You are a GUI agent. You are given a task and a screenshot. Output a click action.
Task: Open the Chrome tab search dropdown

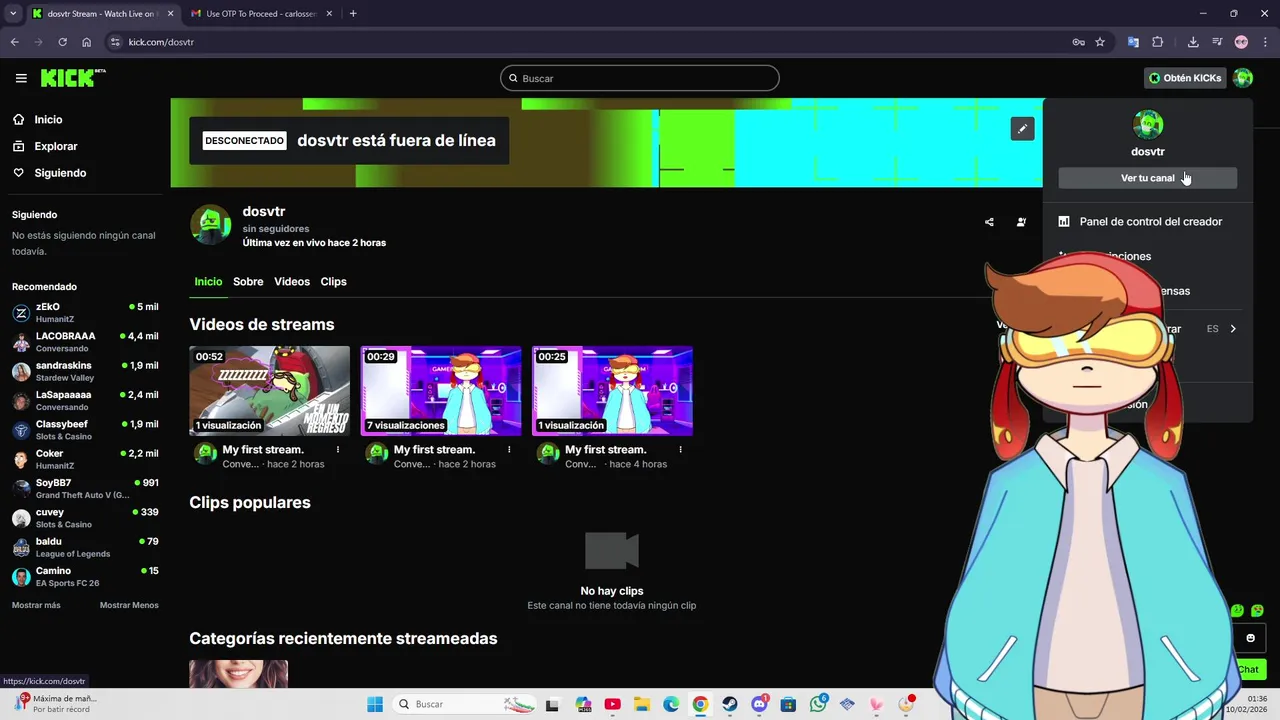13,14
